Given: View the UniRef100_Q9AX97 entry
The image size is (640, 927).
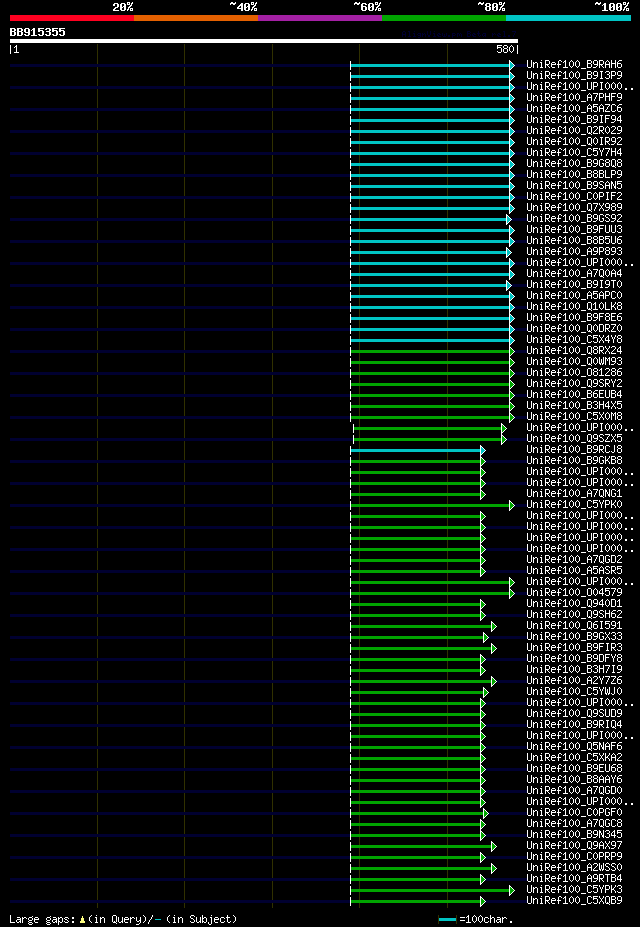Looking at the screenshot, I should [574, 846].
